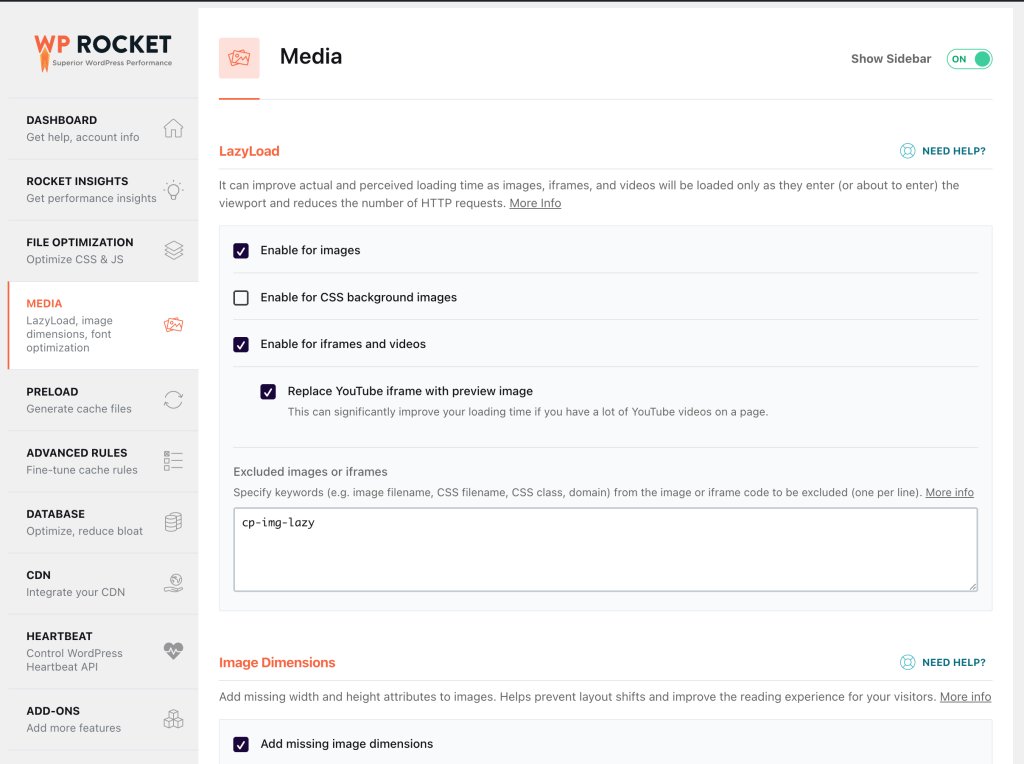Enable LazyLoad for CSS background images

(240, 297)
